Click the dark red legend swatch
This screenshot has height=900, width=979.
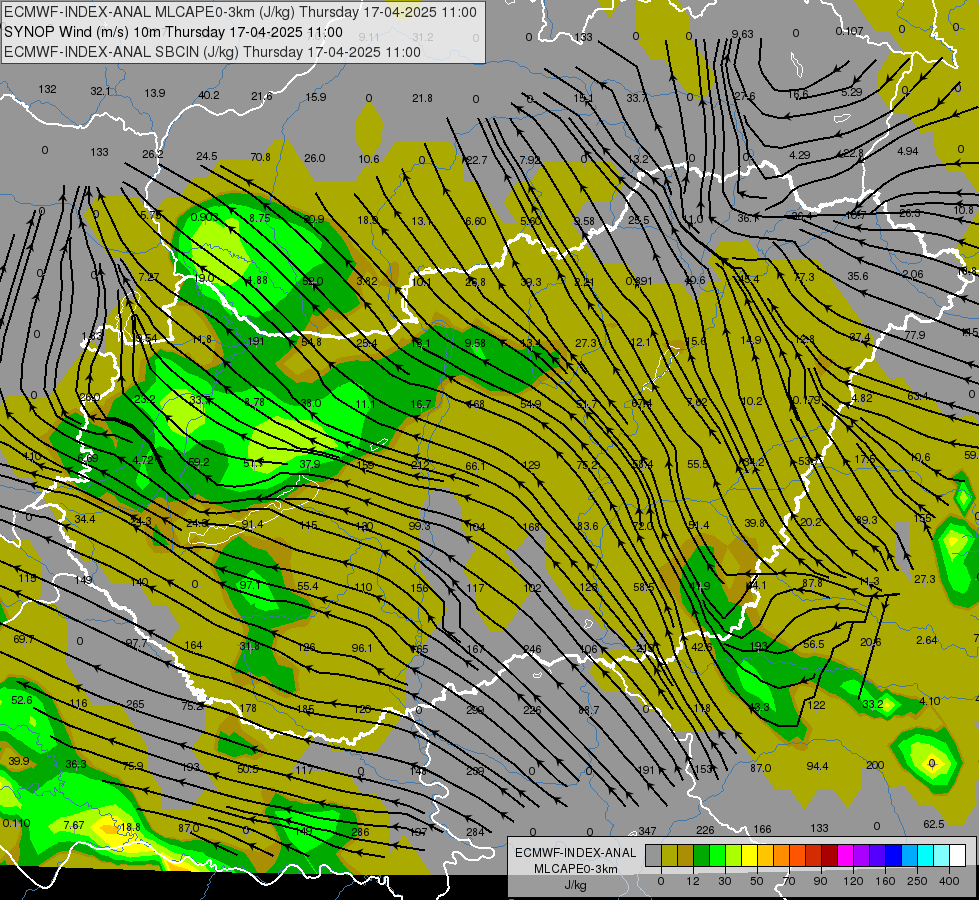(x=829, y=855)
